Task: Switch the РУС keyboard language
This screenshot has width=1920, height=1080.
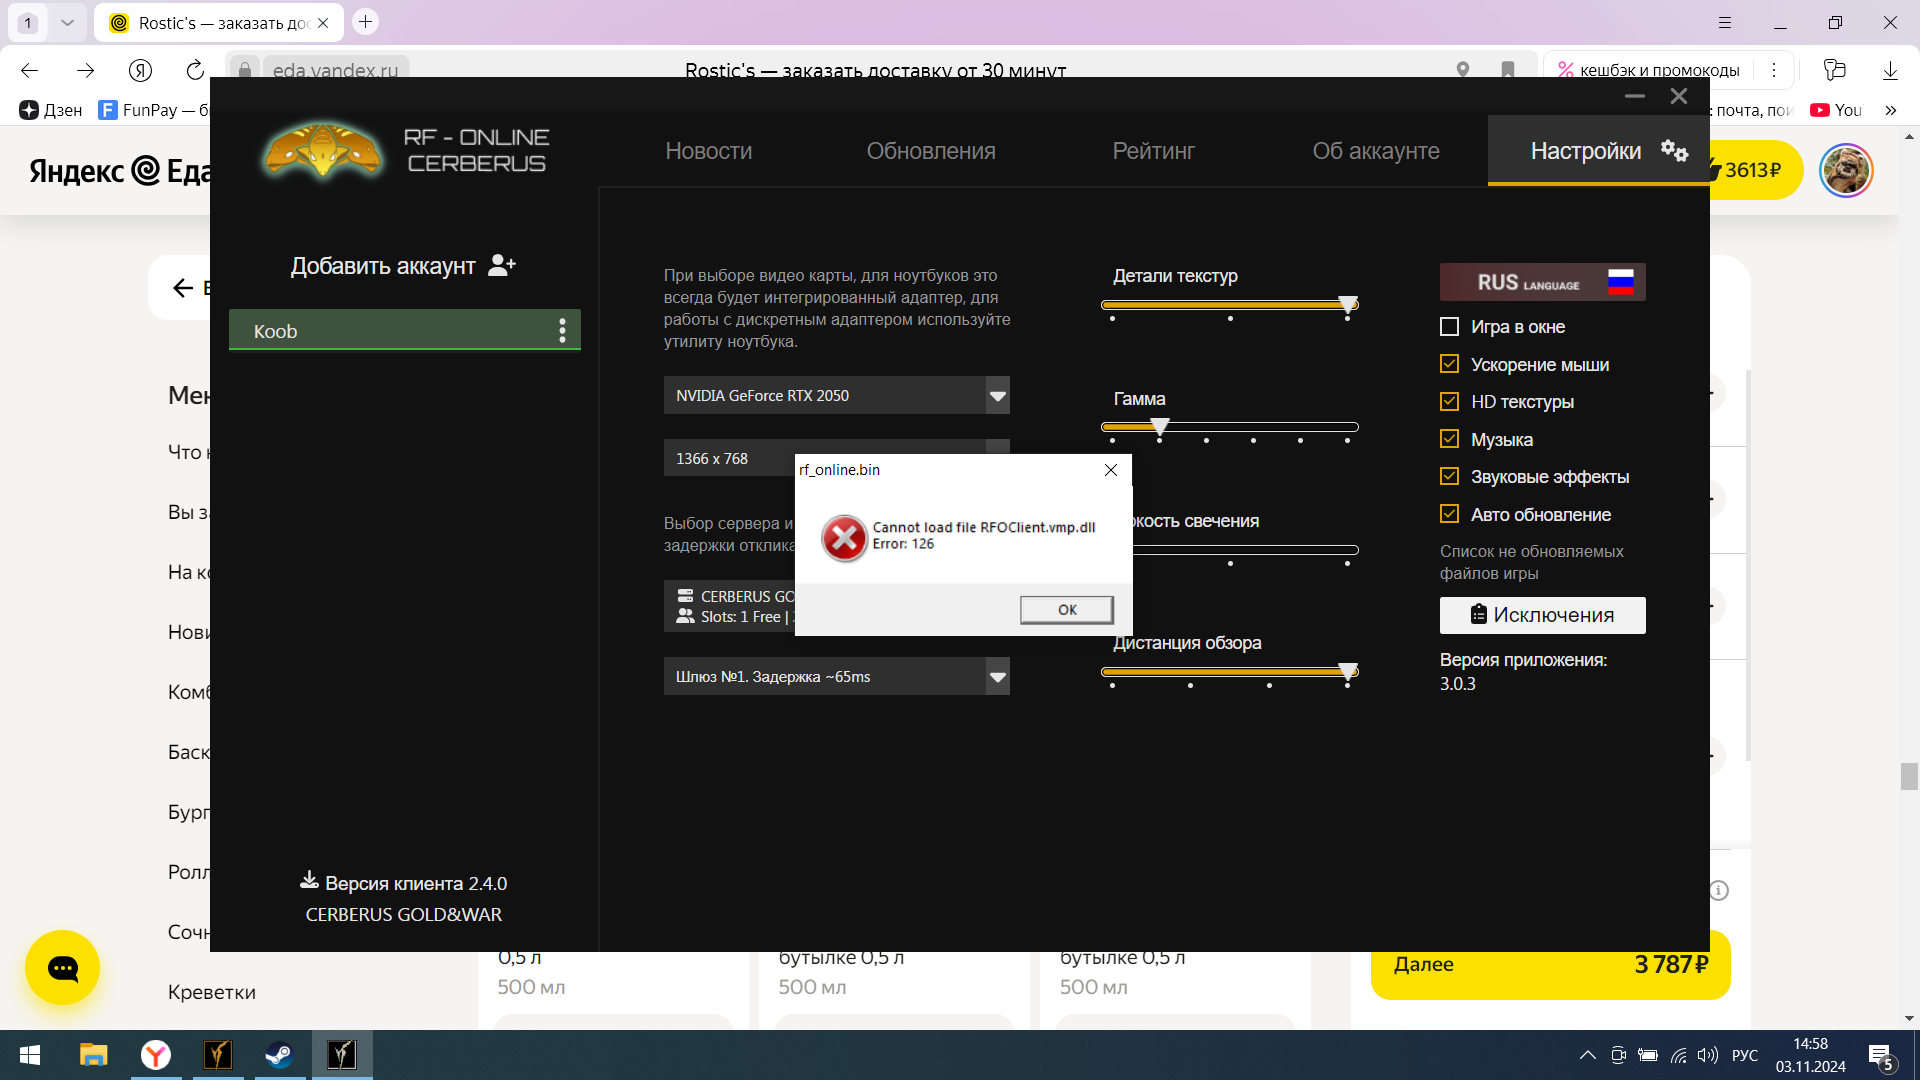Action: click(1745, 1055)
